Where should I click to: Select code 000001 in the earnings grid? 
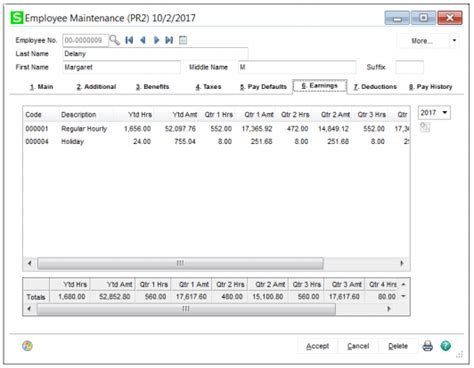(37, 129)
